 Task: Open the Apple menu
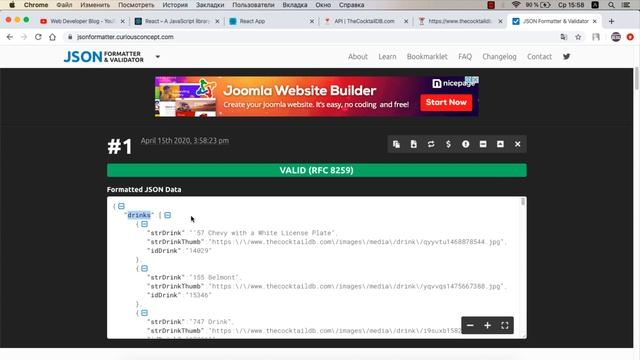tap(12, 5)
